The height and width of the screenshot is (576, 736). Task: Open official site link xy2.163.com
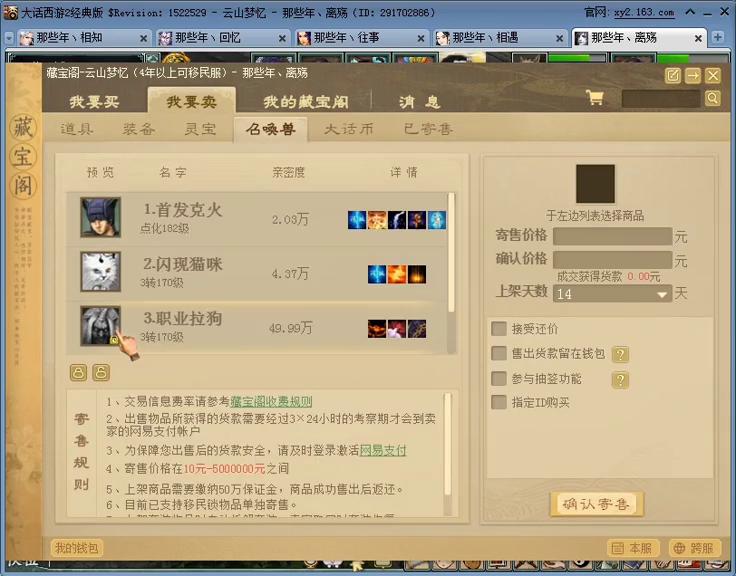[644, 12]
